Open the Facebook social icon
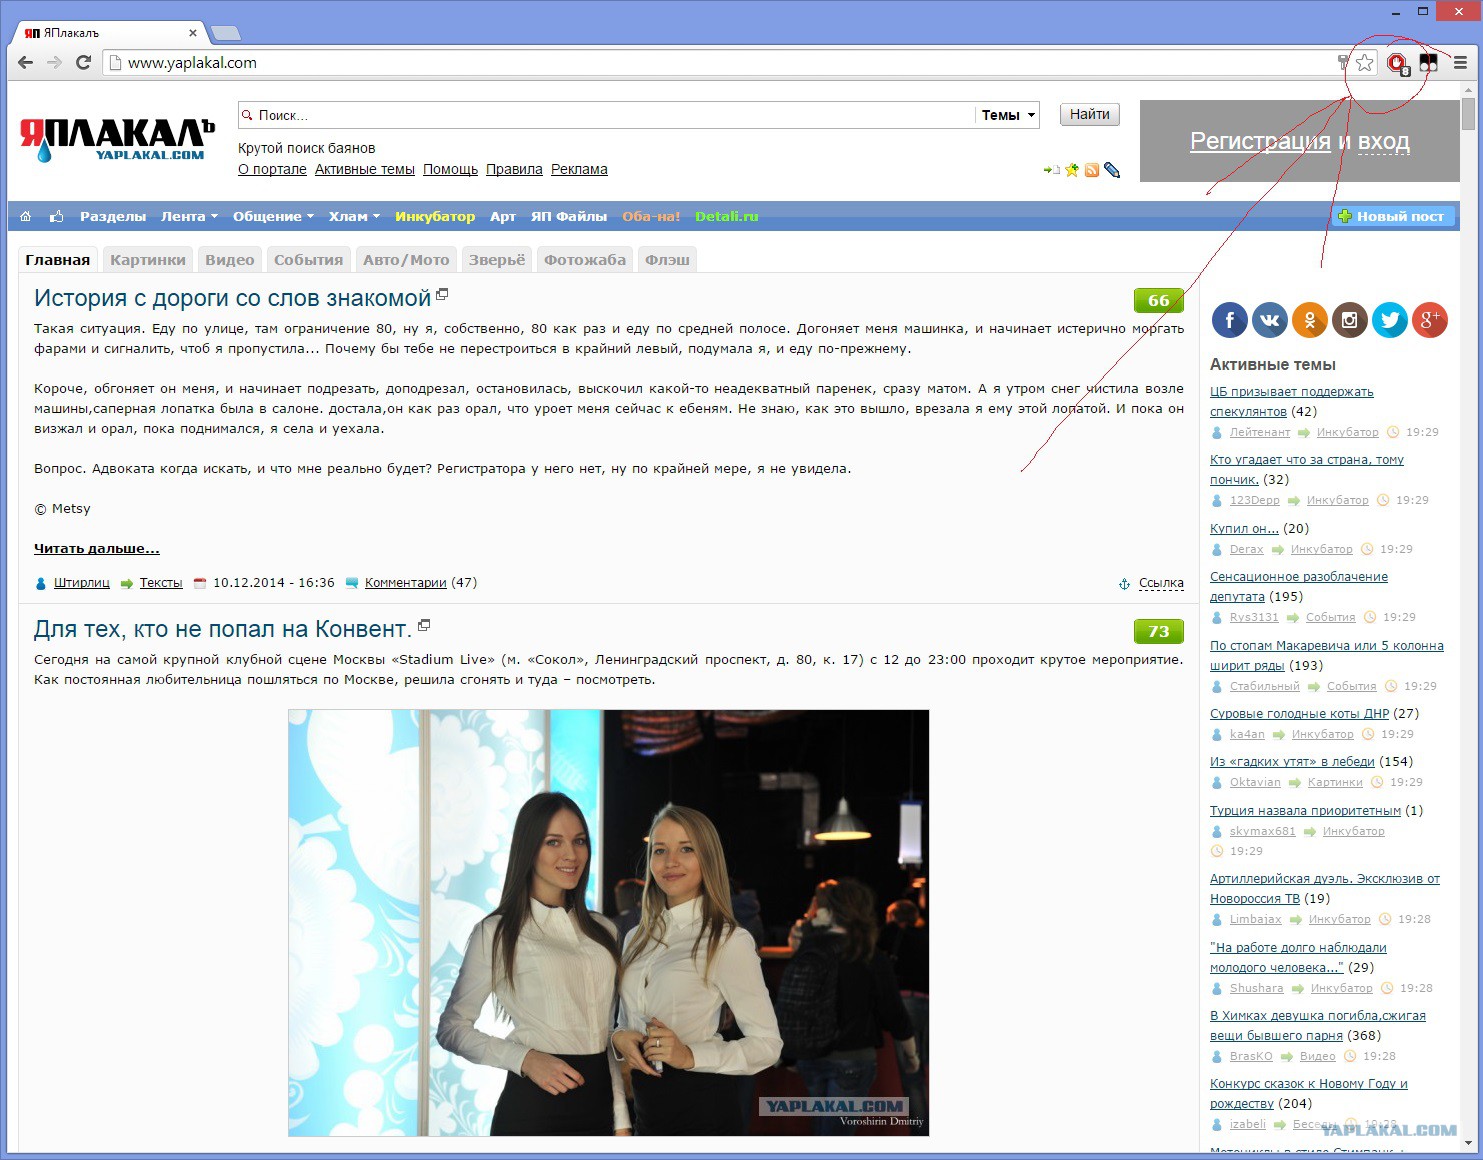Image resolution: width=1483 pixels, height=1160 pixels. 1230,320
